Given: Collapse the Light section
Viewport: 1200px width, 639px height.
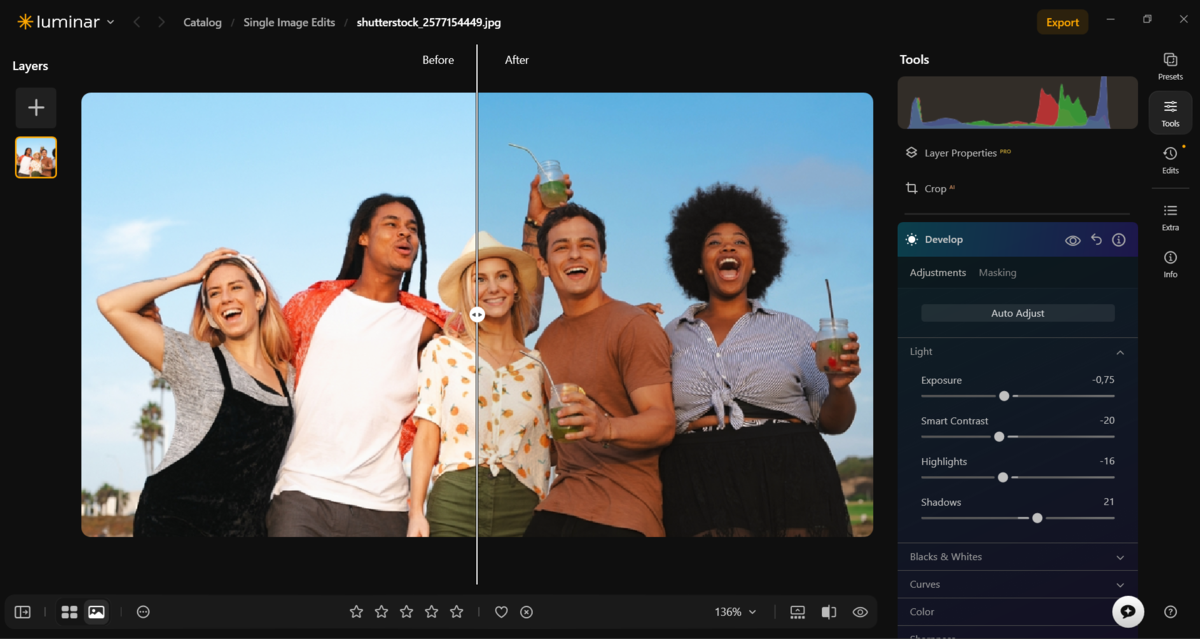Looking at the screenshot, I should 1017,352.
